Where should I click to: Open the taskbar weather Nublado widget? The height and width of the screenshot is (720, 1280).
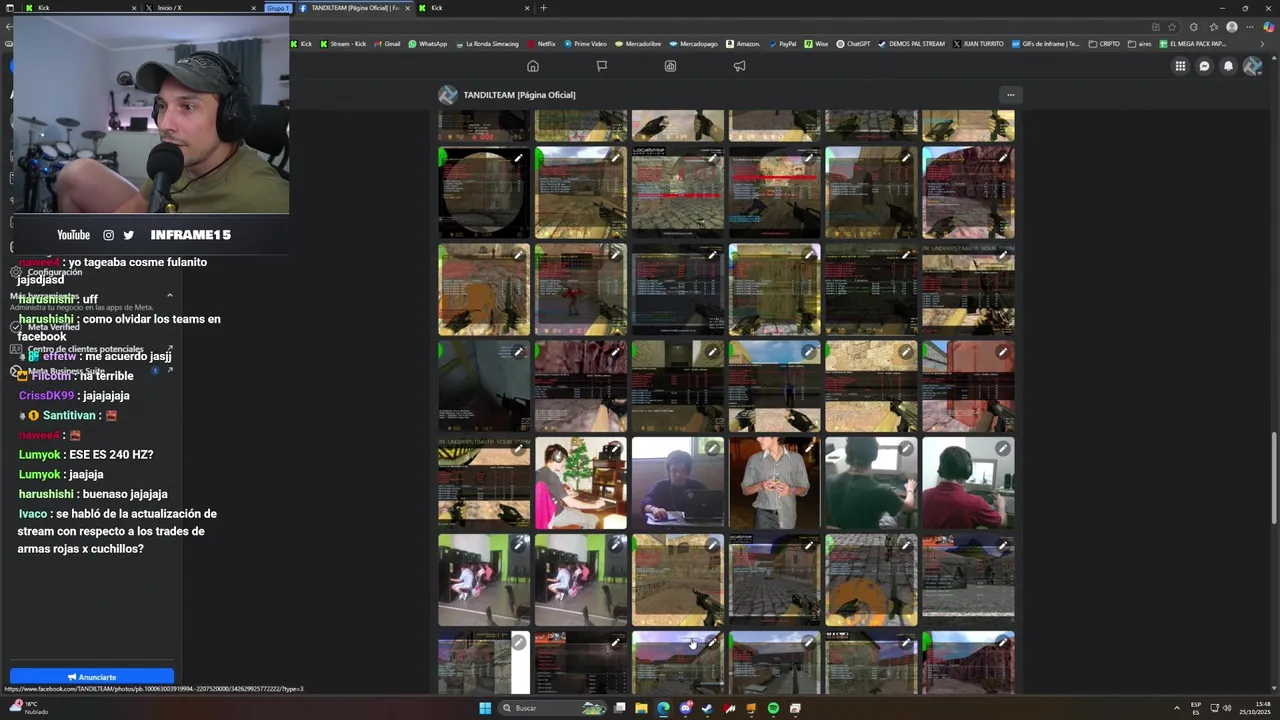[30, 708]
